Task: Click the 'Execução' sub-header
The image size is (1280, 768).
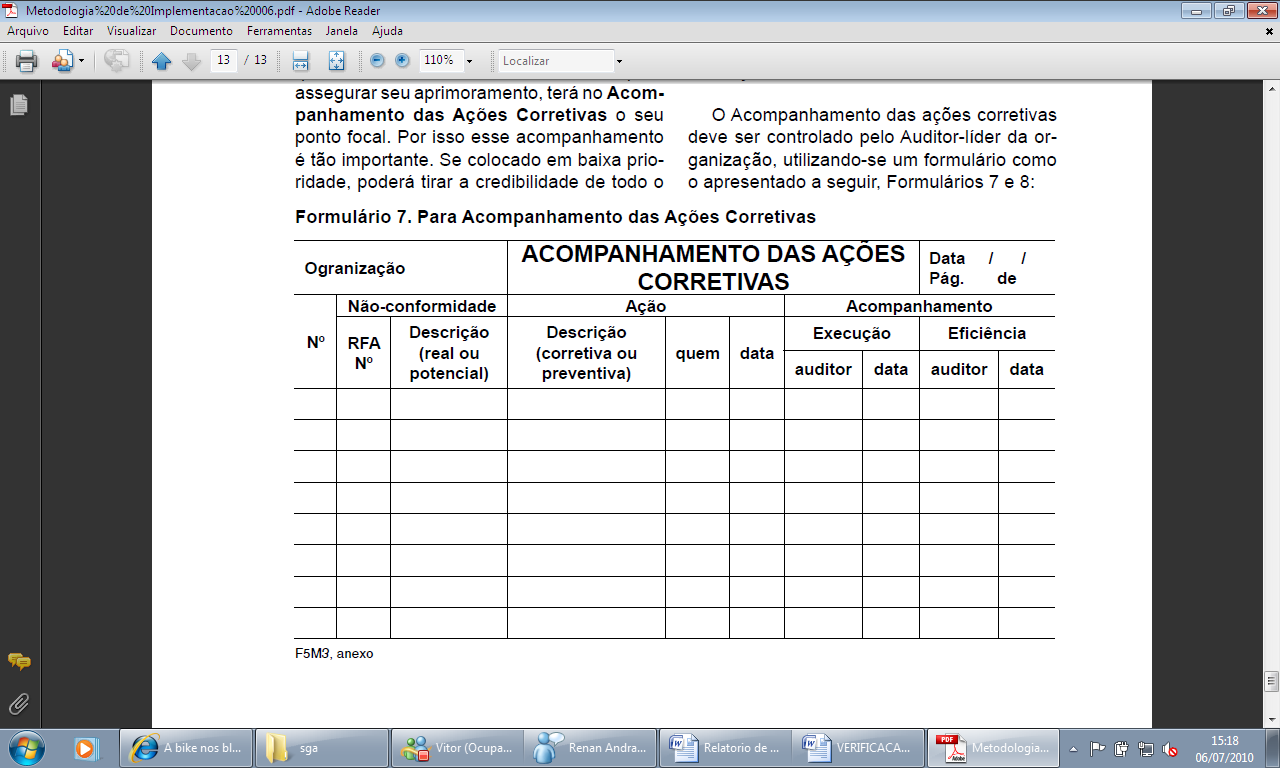Action: click(x=852, y=333)
